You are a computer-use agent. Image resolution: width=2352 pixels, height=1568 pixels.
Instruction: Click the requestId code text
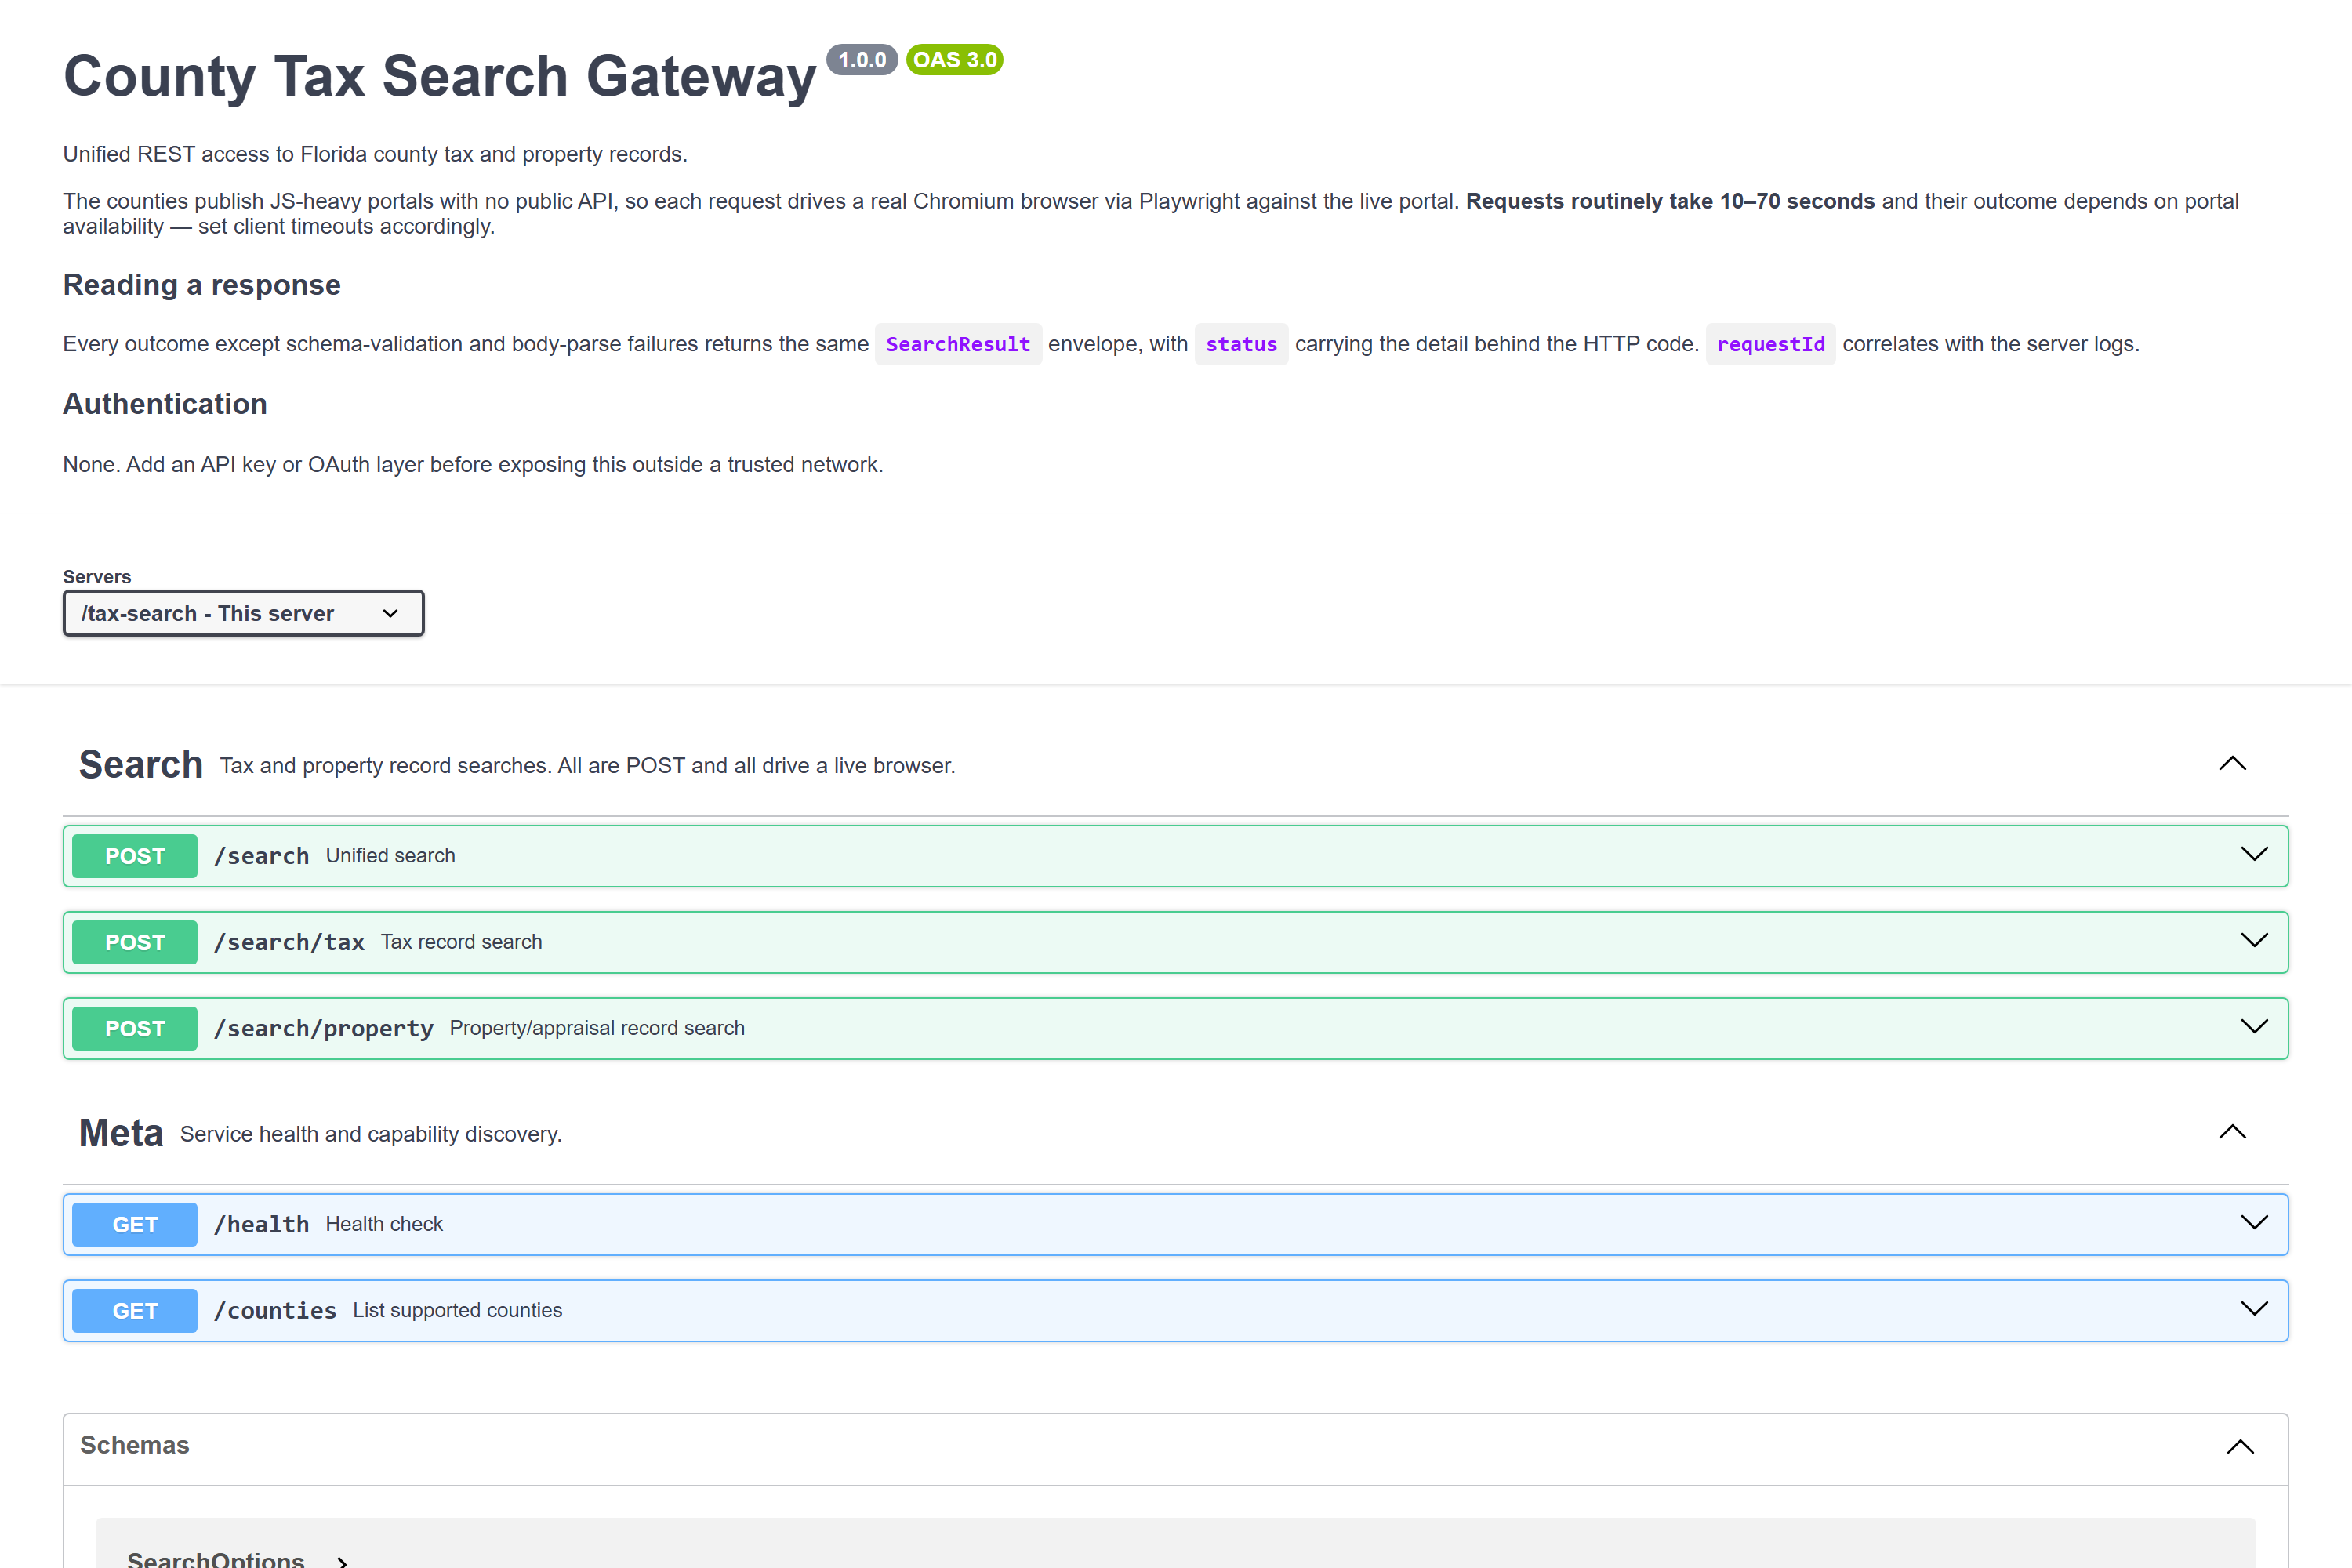click(x=1771, y=344)
